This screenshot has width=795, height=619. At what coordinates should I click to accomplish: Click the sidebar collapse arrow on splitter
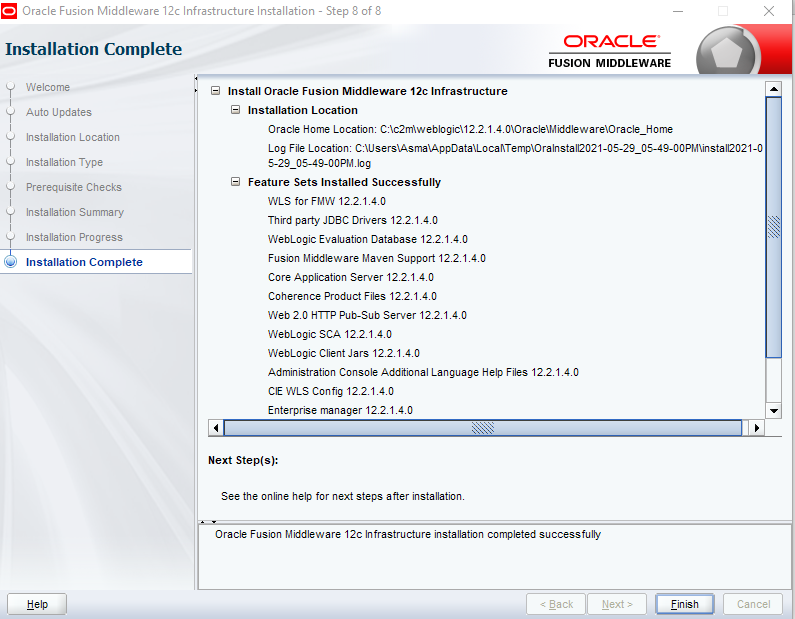coord(196,79)
